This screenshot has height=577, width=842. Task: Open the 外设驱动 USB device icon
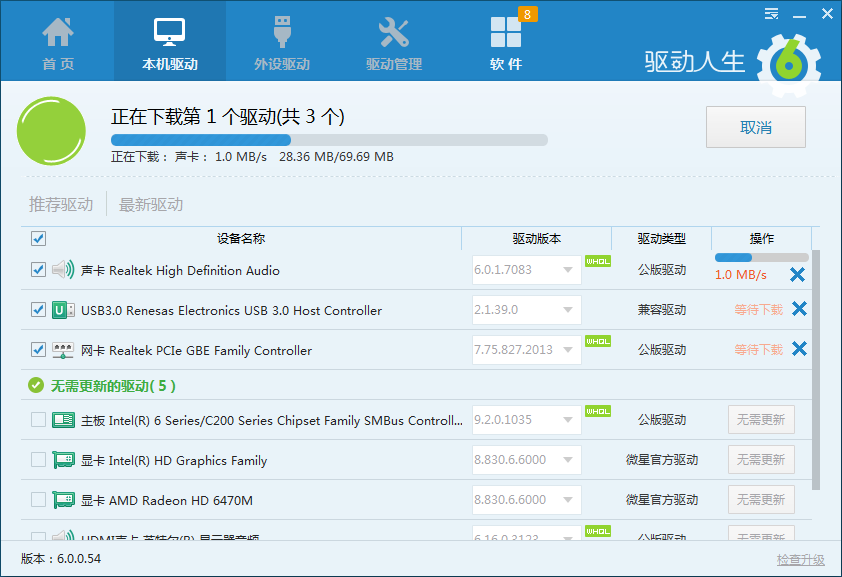pos(282,34)
